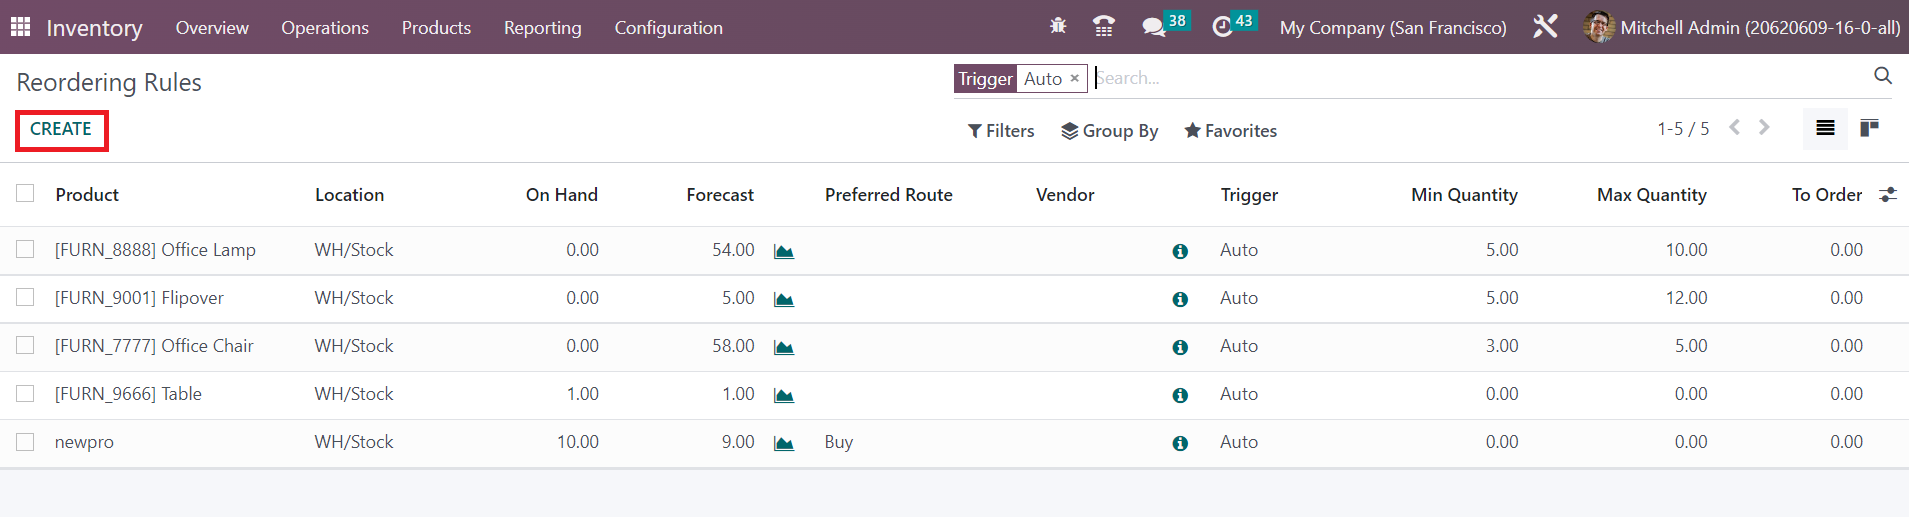Open forecast graph for Office Lamp
This screenshot has height=517, width=1909.
point(784,251)
